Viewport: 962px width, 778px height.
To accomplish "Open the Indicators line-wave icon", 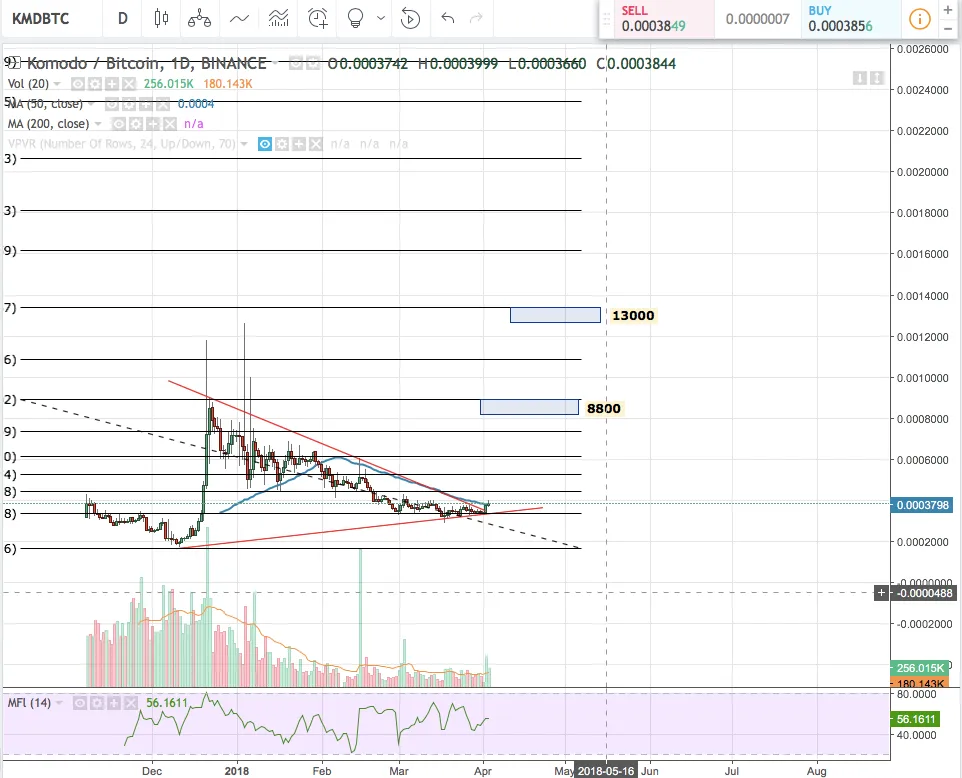I will pos(239,18).
